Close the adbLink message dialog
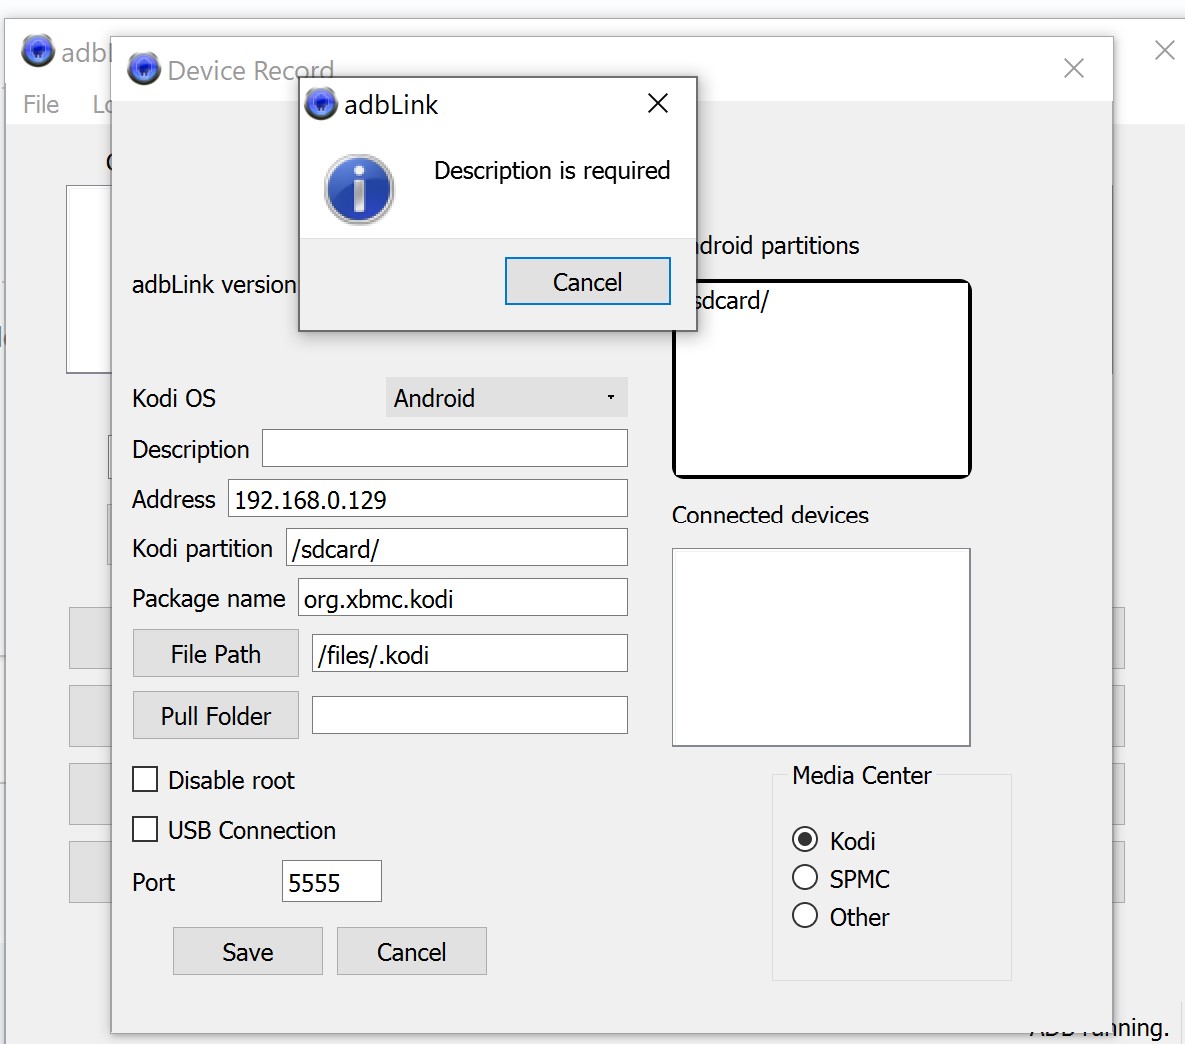Image resolution: width=1185 pixels, height=1044 pixels. [658, 103]
